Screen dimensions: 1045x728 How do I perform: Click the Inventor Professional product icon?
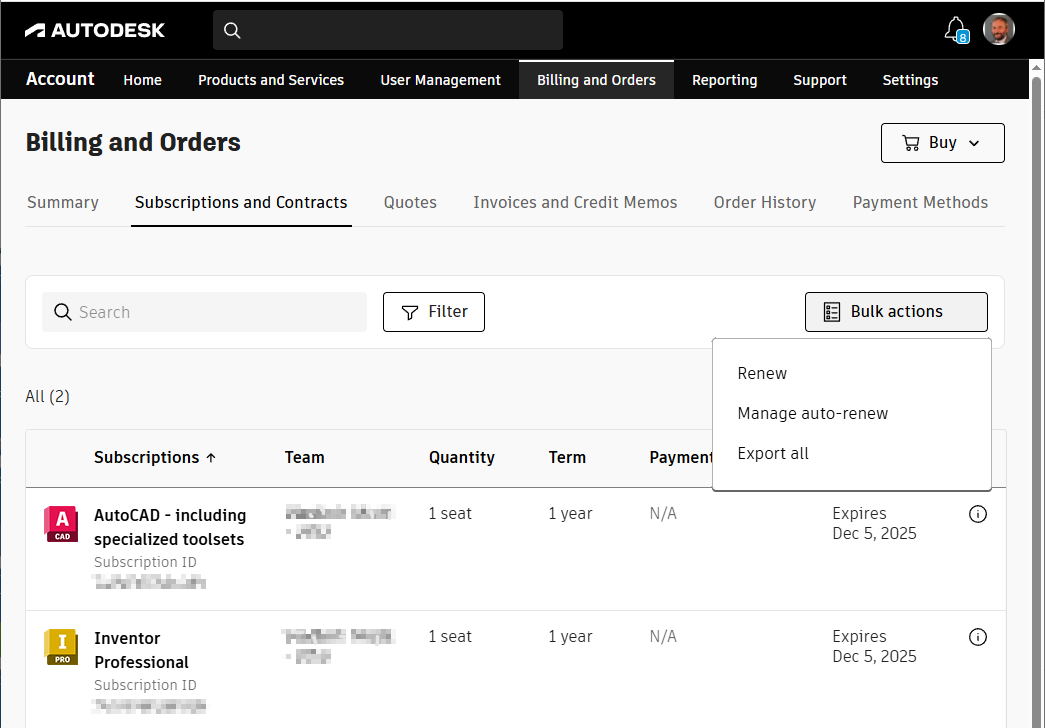[x=61, y=647]
